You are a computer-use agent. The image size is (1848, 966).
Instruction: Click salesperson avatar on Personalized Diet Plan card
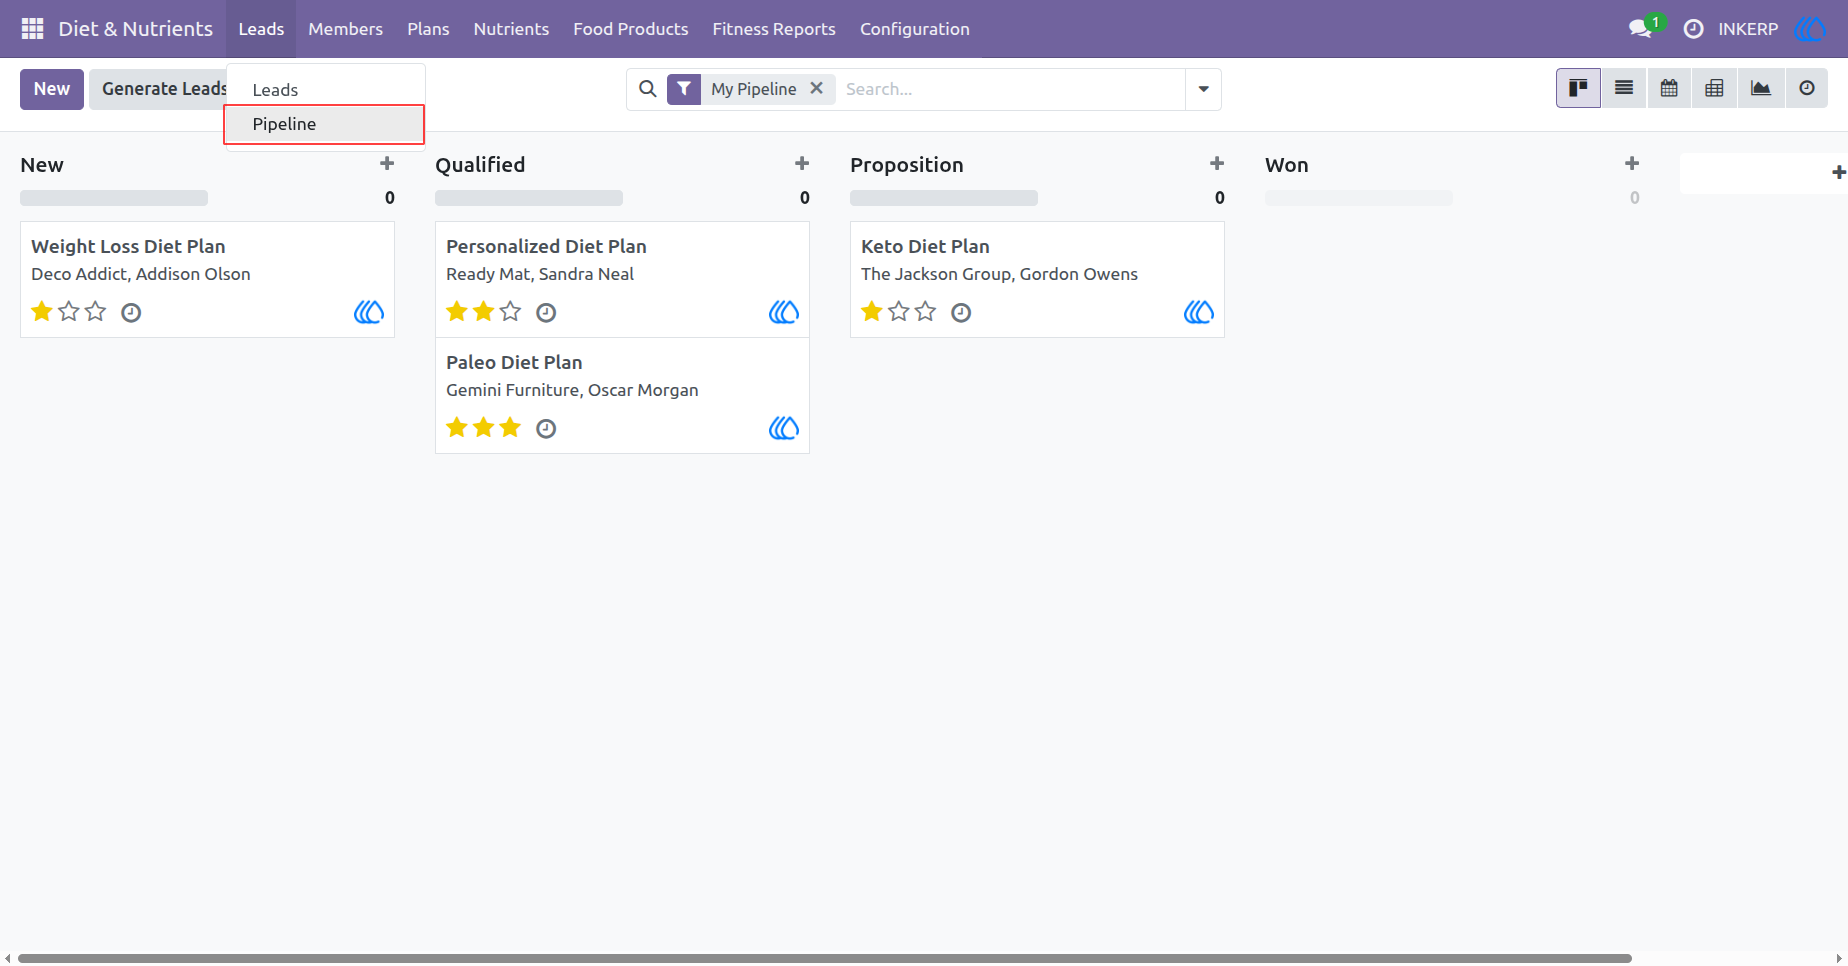click(x=784, y=312)
